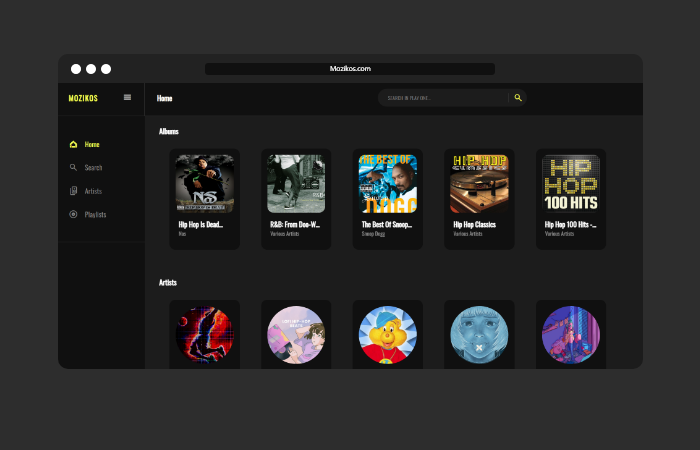This screenshot has height=450, width=700.
Task: Select the yellow bear artist avatar
Action: tap(388, 335)
